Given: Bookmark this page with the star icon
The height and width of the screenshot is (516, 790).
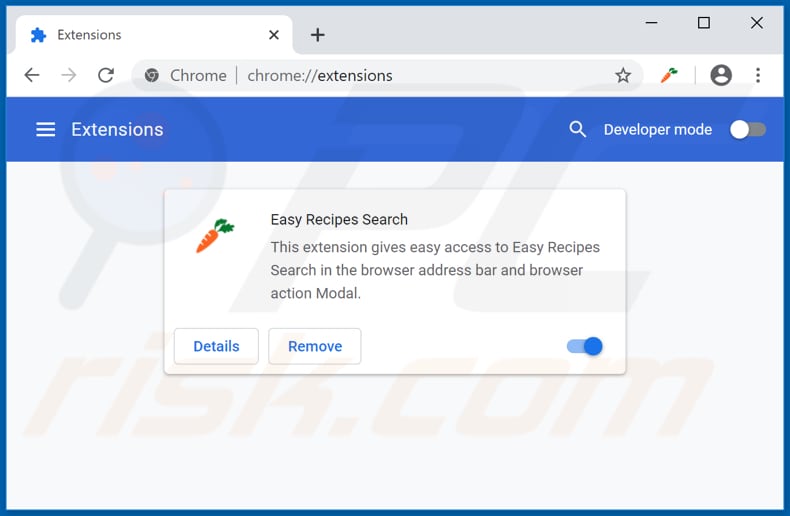Looking at the screenshot, I should 623,75.
